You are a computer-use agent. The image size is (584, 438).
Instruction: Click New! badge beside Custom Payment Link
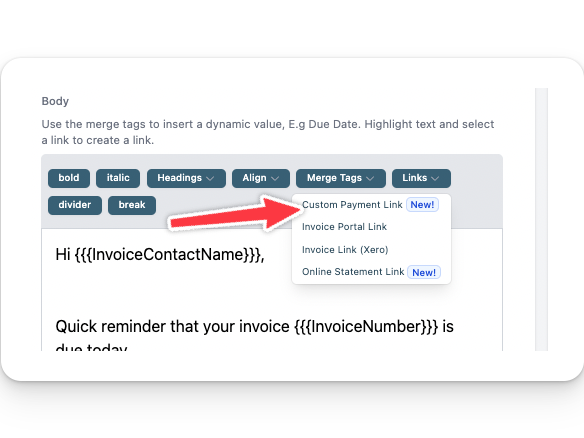pos(422,205)
